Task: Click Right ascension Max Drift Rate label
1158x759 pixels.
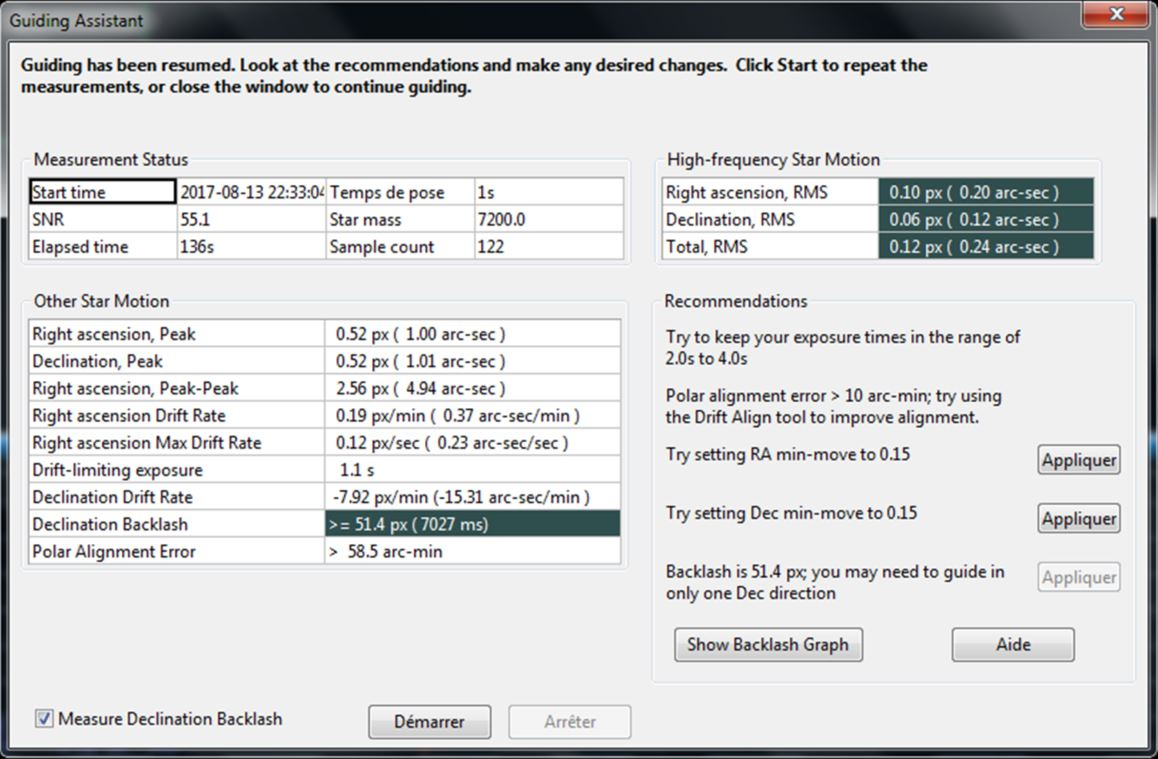Action: pyautogui.click(x=177, y=443)
